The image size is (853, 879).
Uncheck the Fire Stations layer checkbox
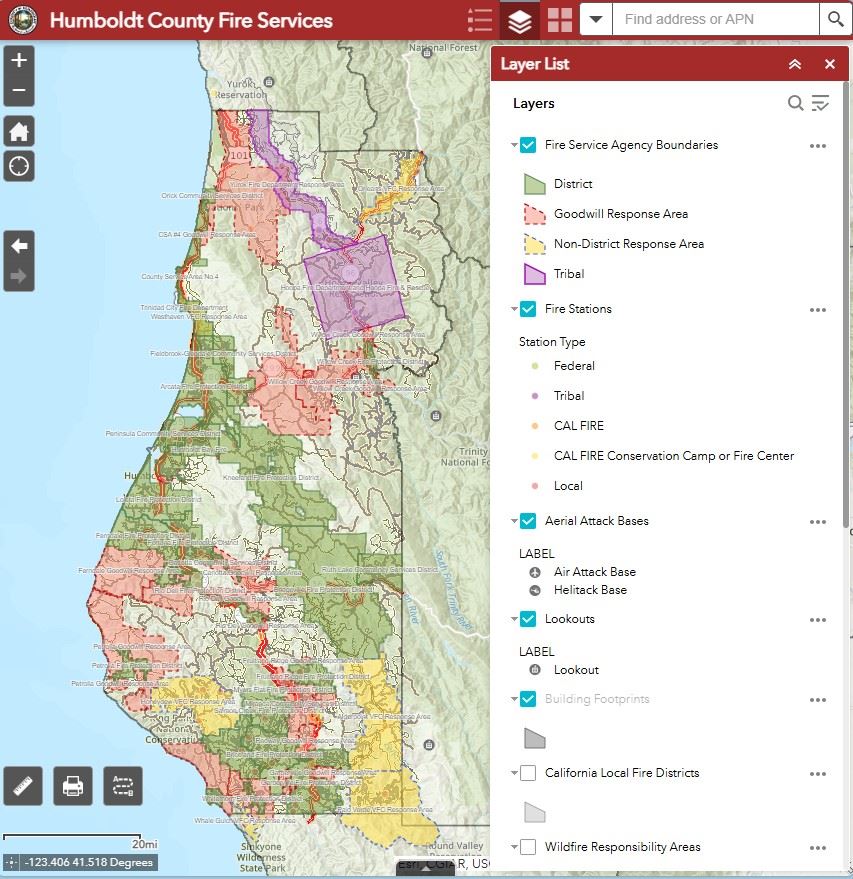pyautogui.click(x=528, y=309)
